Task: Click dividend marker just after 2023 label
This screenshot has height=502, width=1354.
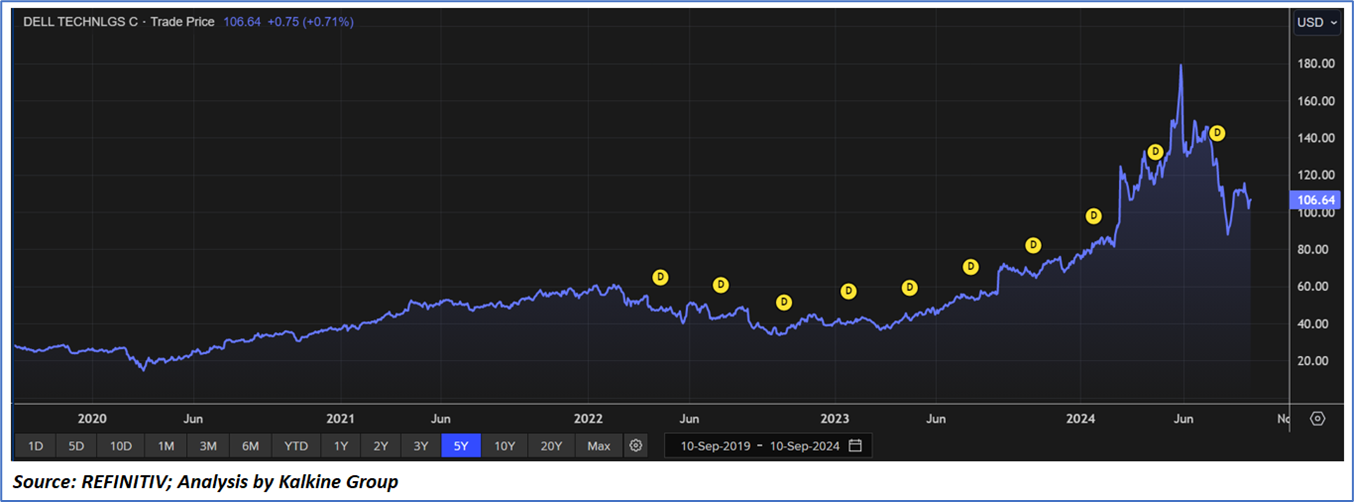Action: 848,292
